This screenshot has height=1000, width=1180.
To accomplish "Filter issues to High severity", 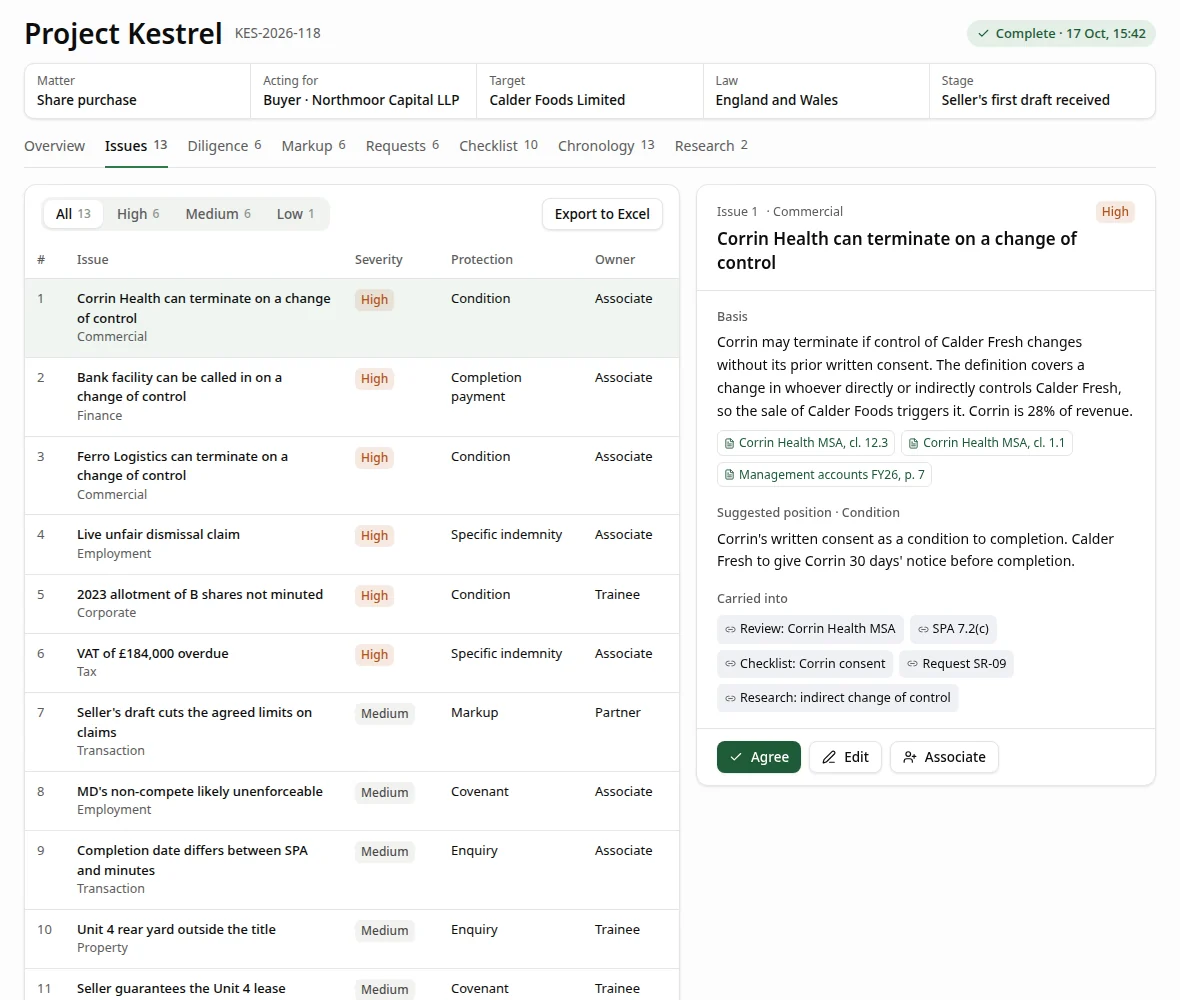I will pos(138,214).
